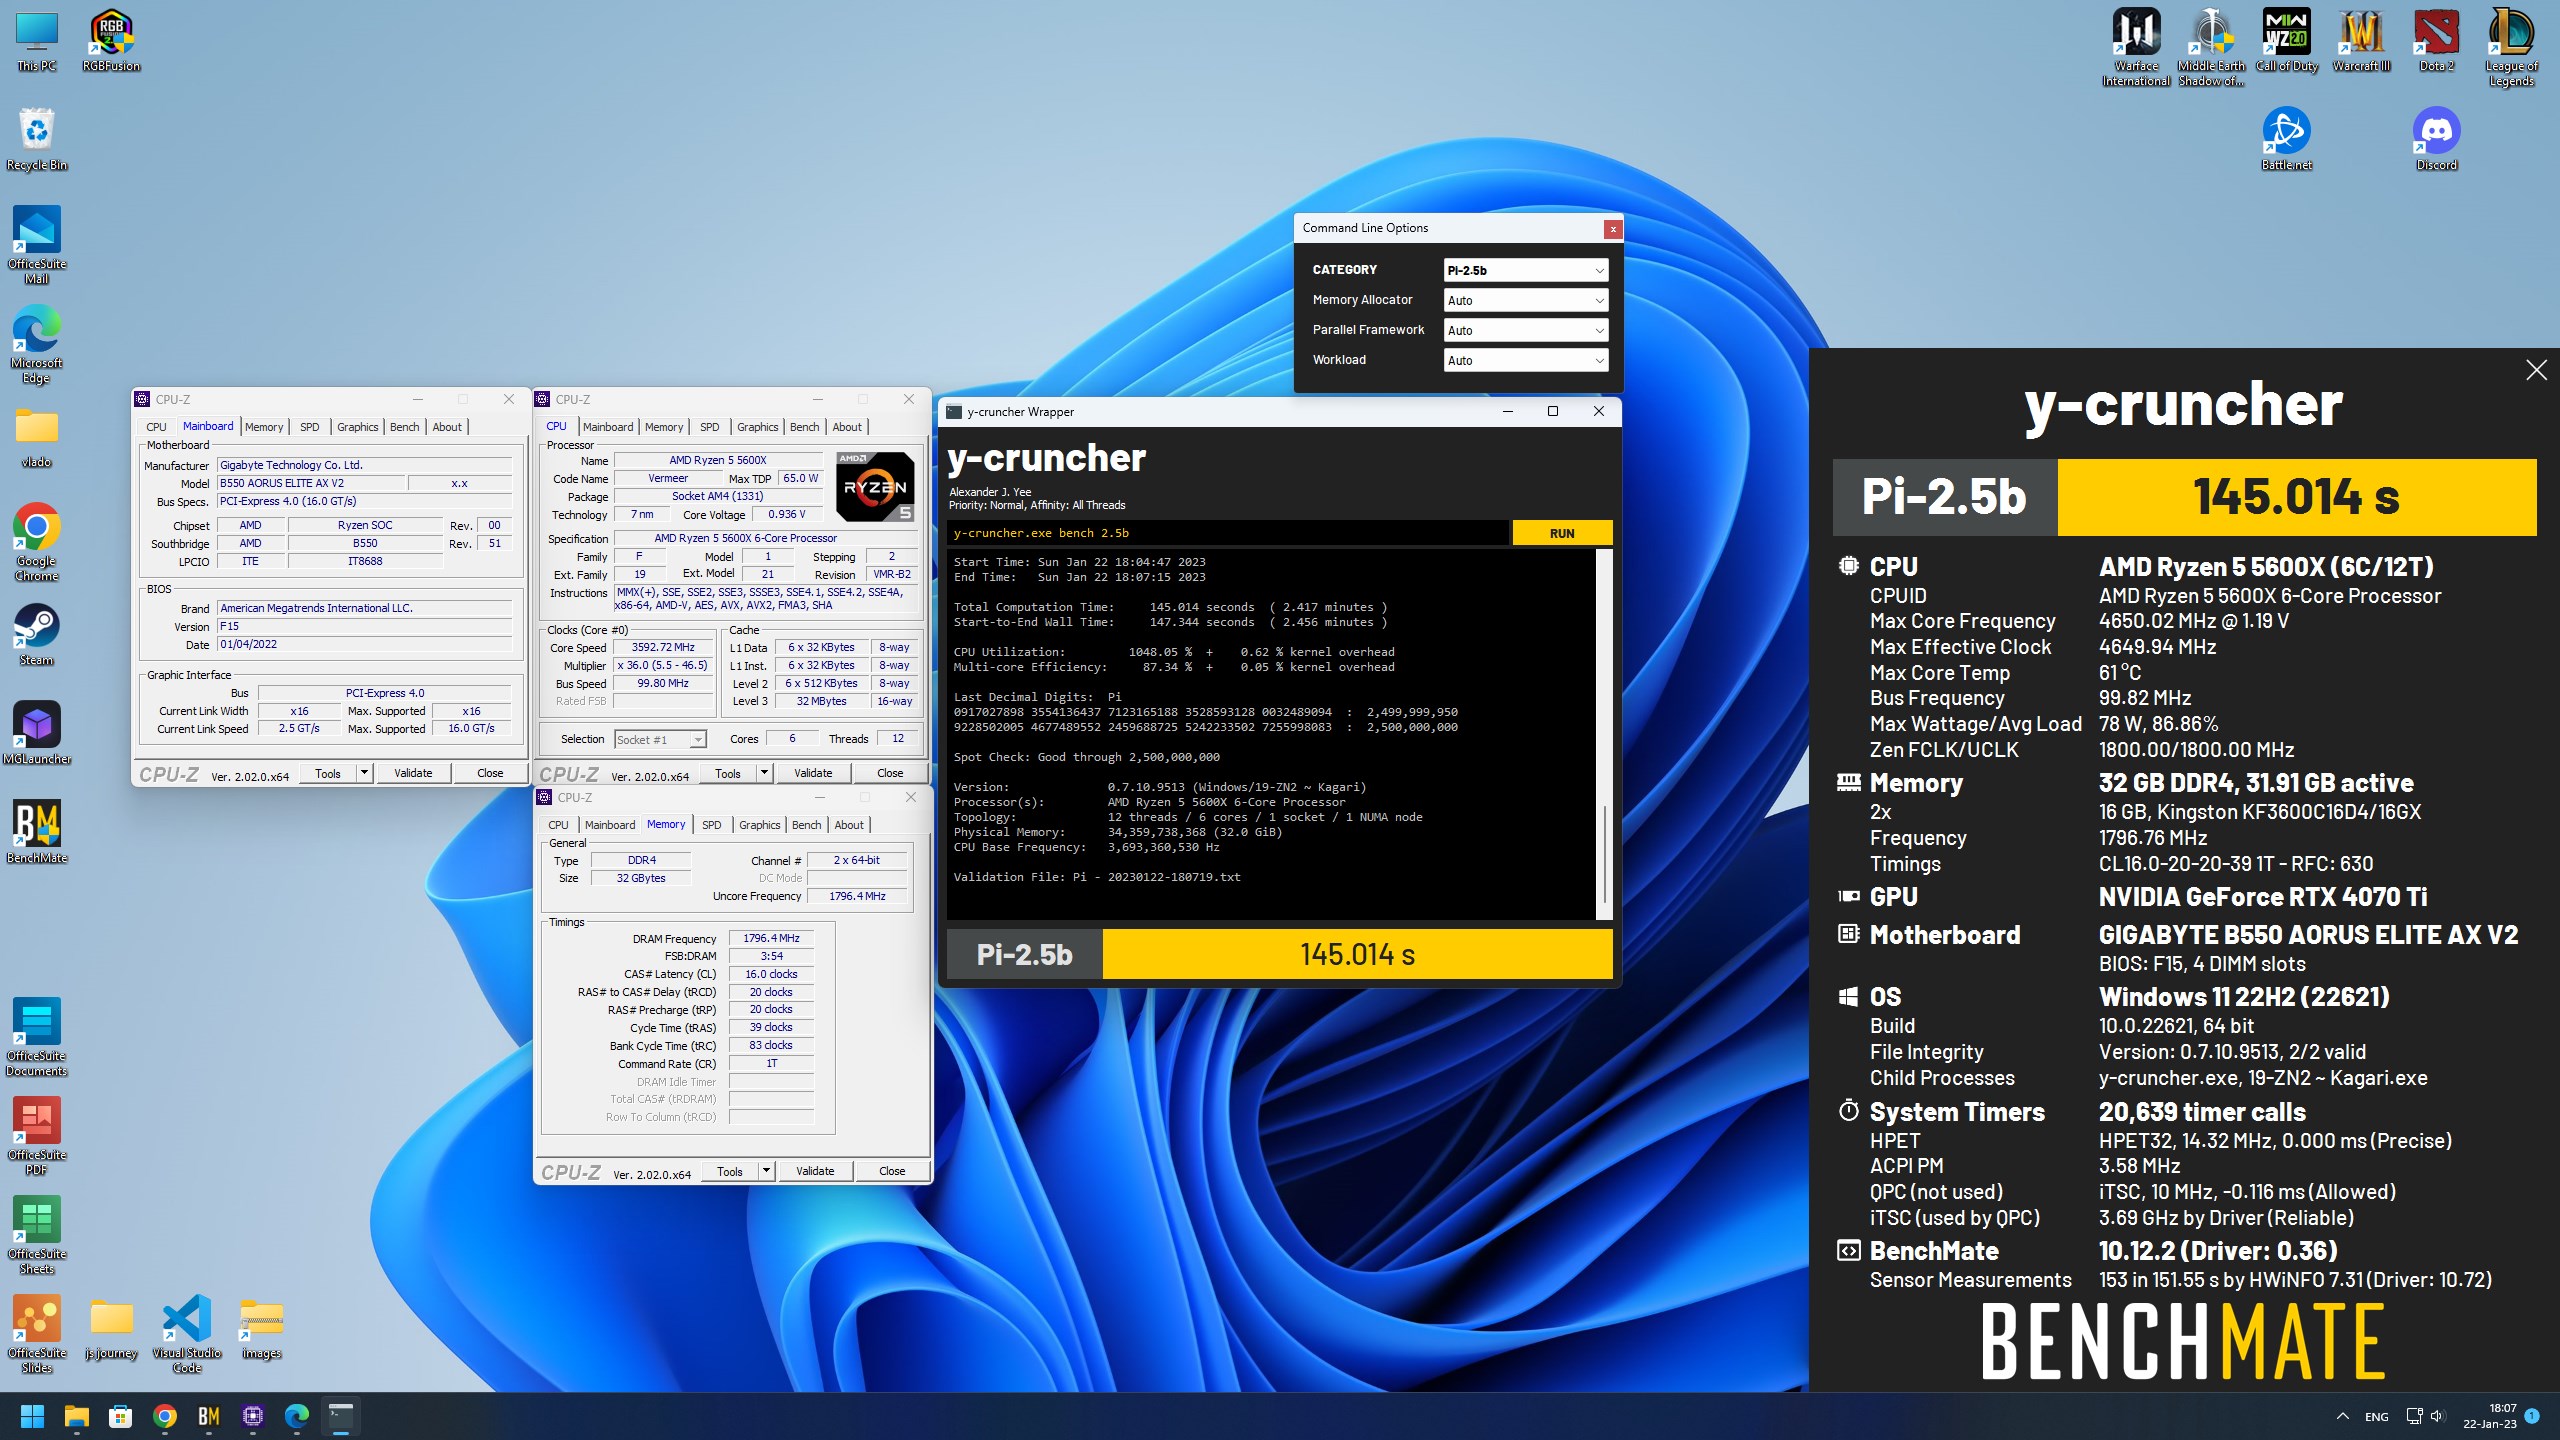2560x1440 pixels.
Task: Open OfficeSuite PDF shortcut
Action: 37,1136
